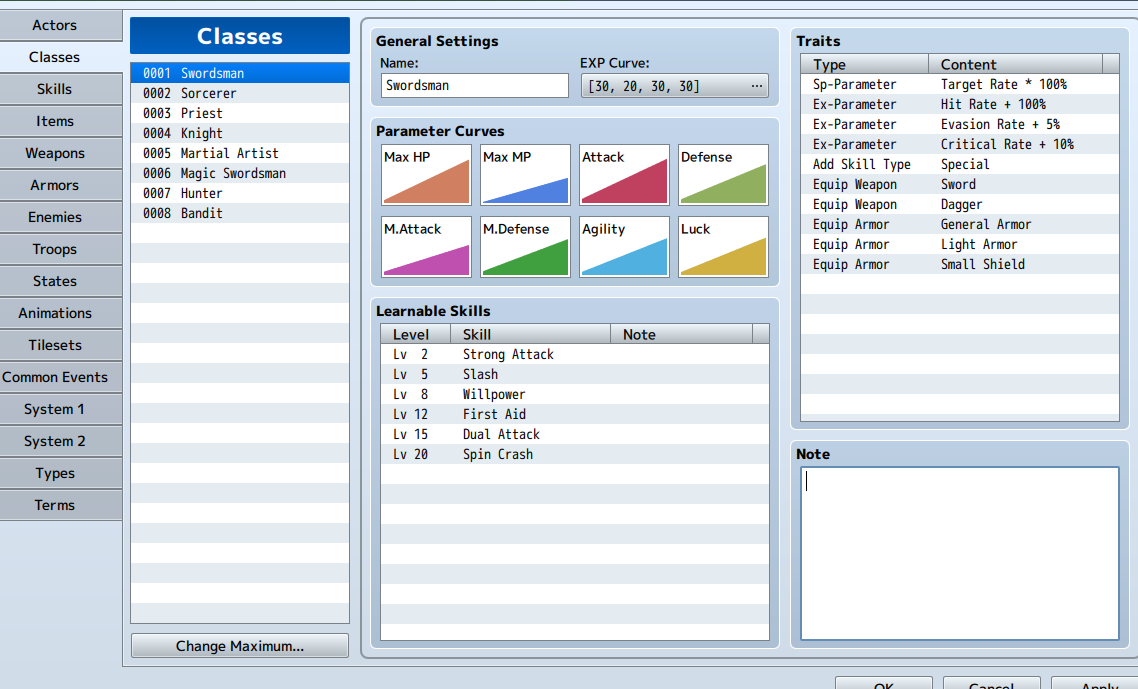
Task: Select the Lv 12 First Aid row
Action: [x=575, y=414]
